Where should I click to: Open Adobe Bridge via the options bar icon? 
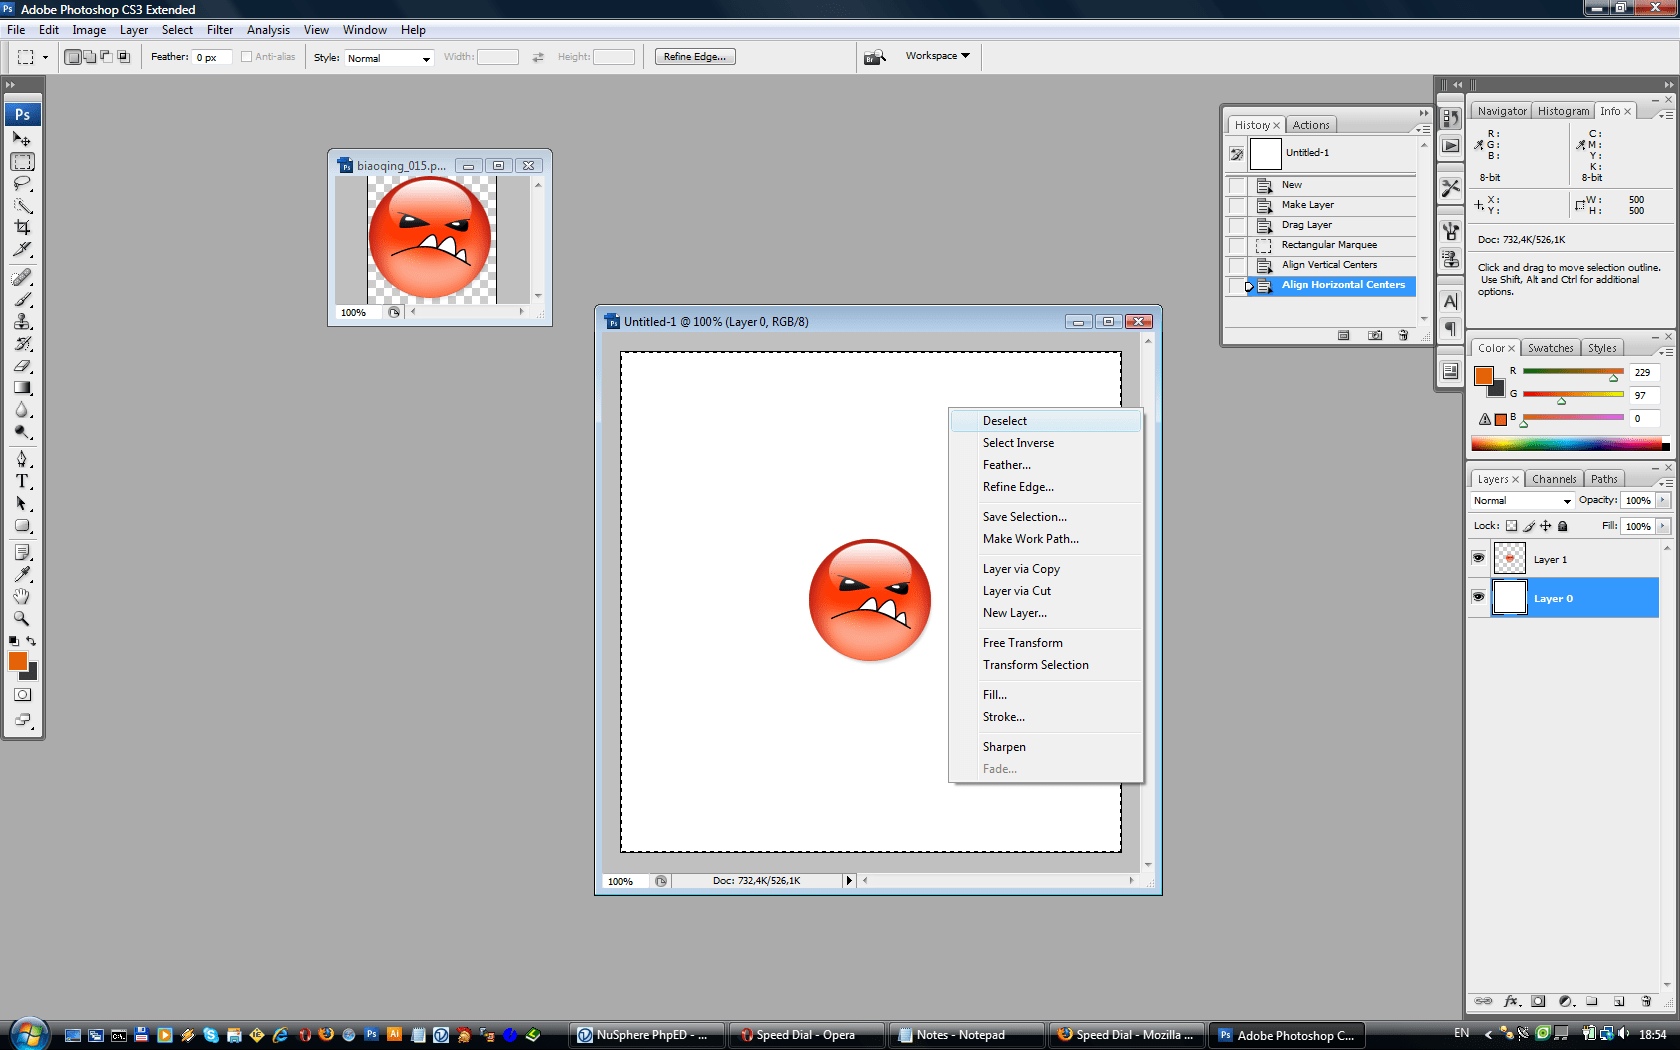click(x=874, y=56)
